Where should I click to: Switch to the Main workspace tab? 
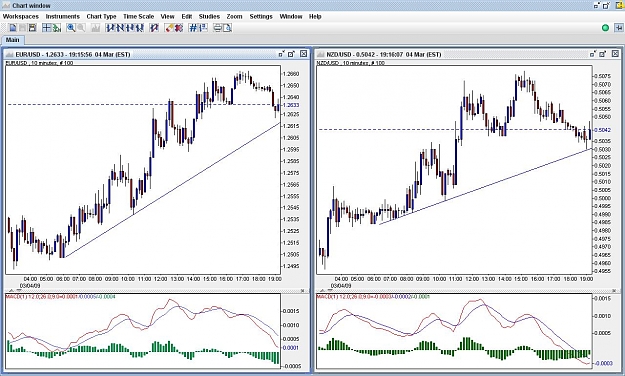(x=12, y=40)
